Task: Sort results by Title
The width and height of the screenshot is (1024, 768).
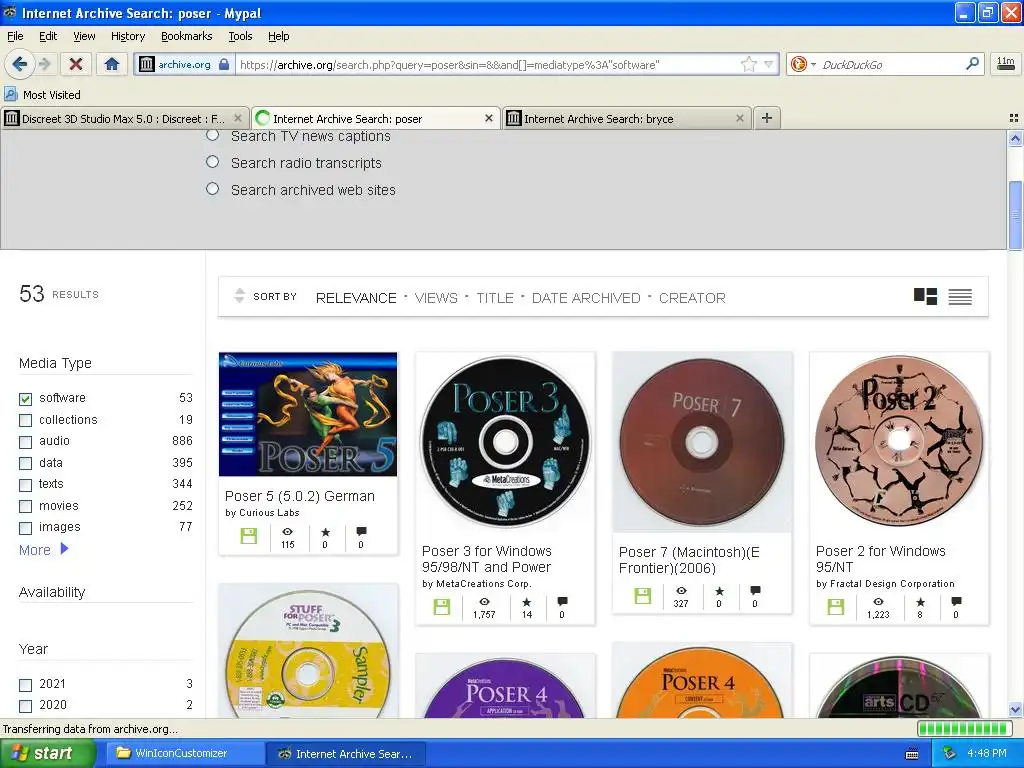Action: (494, 298)
